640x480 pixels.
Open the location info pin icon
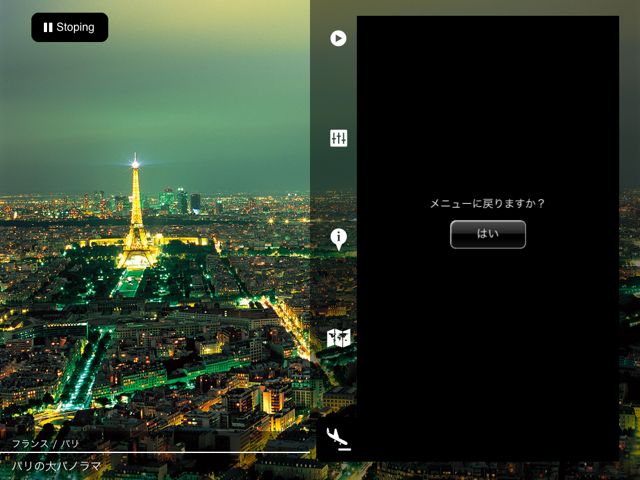tap(338, 239)
